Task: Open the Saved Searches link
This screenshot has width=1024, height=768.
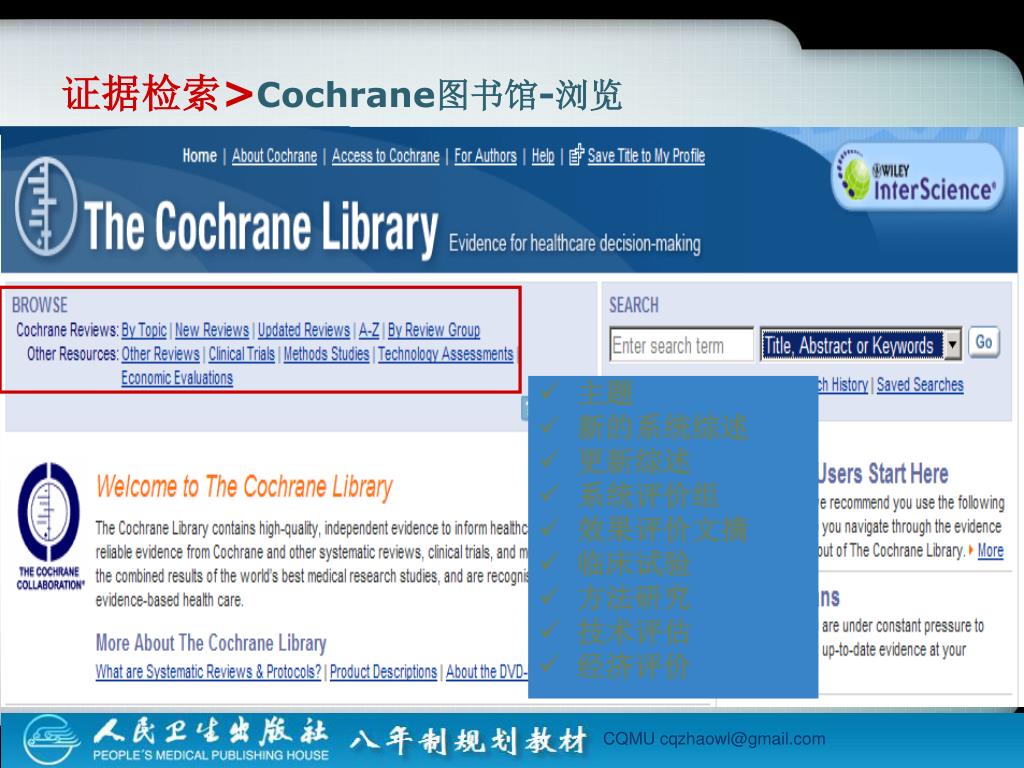Action: click(920, 385)
